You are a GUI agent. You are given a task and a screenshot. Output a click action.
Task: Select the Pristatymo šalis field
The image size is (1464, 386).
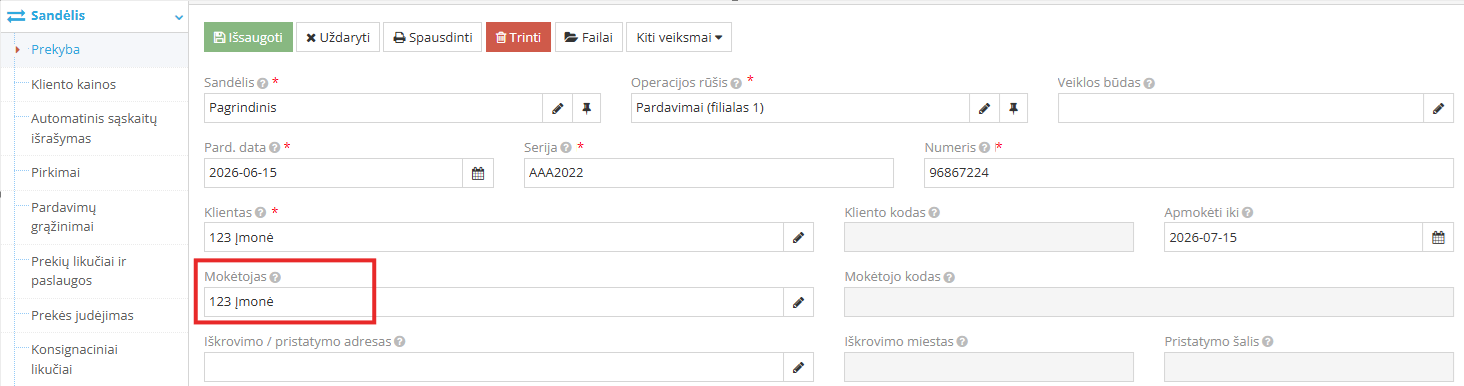[1309, 367]
